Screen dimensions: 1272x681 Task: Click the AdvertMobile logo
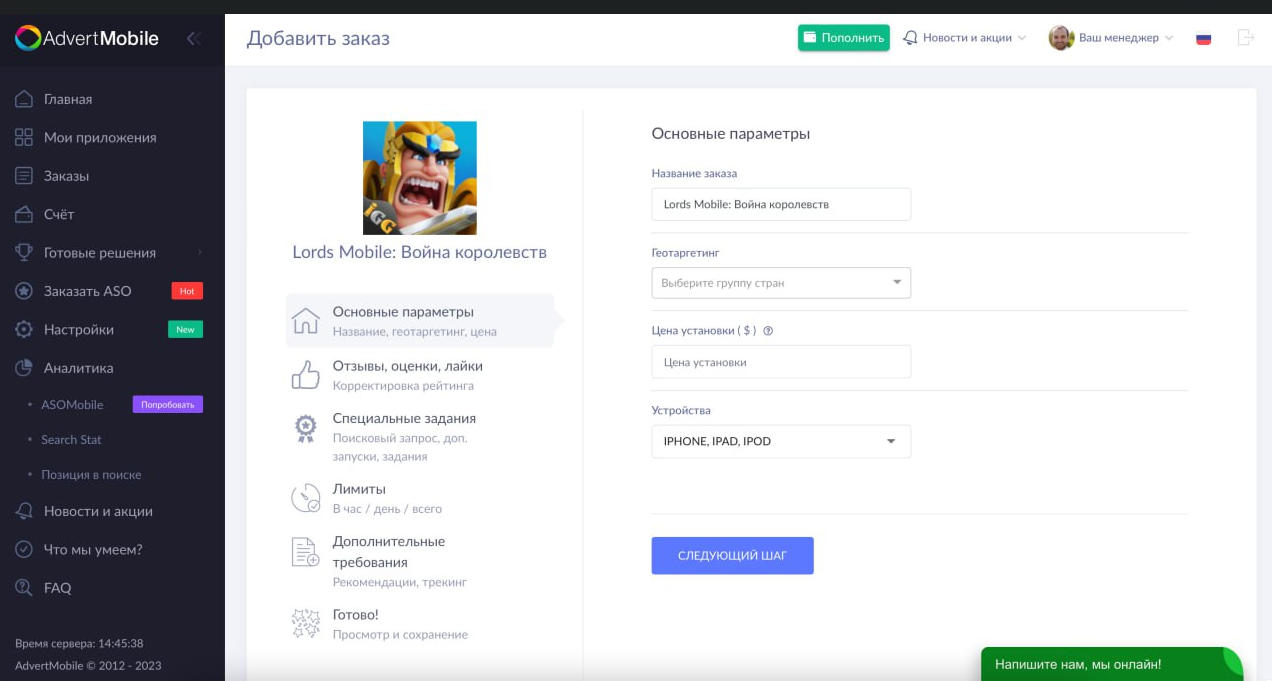(87, 38)
